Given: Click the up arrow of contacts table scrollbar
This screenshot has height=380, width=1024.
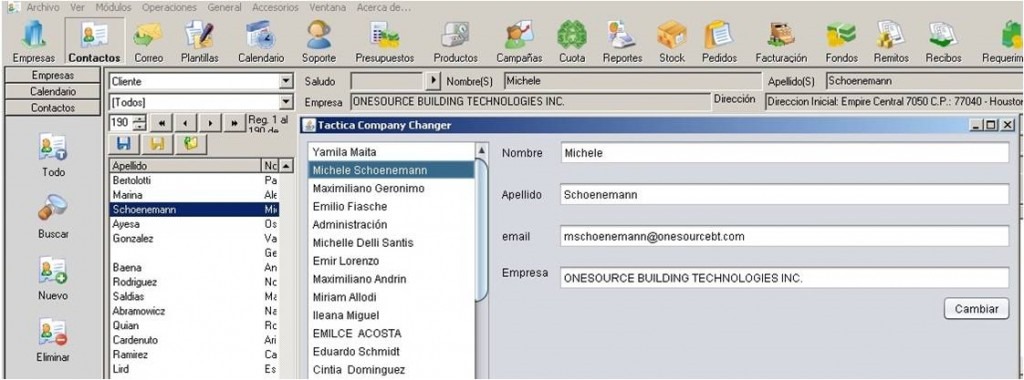Looking at the screenshot, I should coord(285,166).
